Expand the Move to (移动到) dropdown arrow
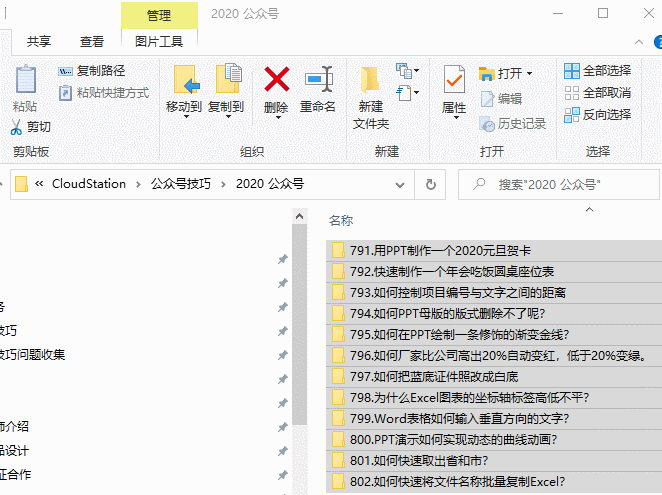The height and width of the screenshot is (495, 662). coord(186,117)
